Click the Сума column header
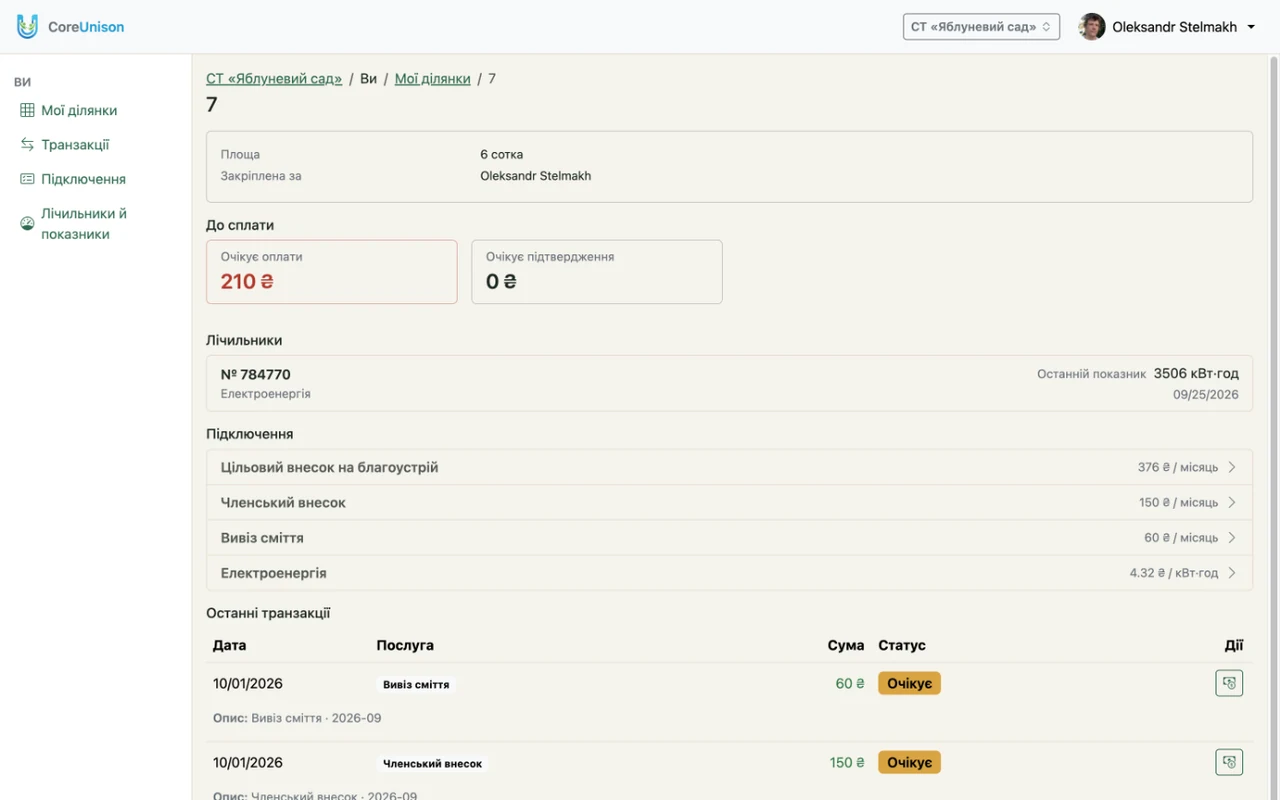This screenshot has width=1280, height=800. click(846, 645)
